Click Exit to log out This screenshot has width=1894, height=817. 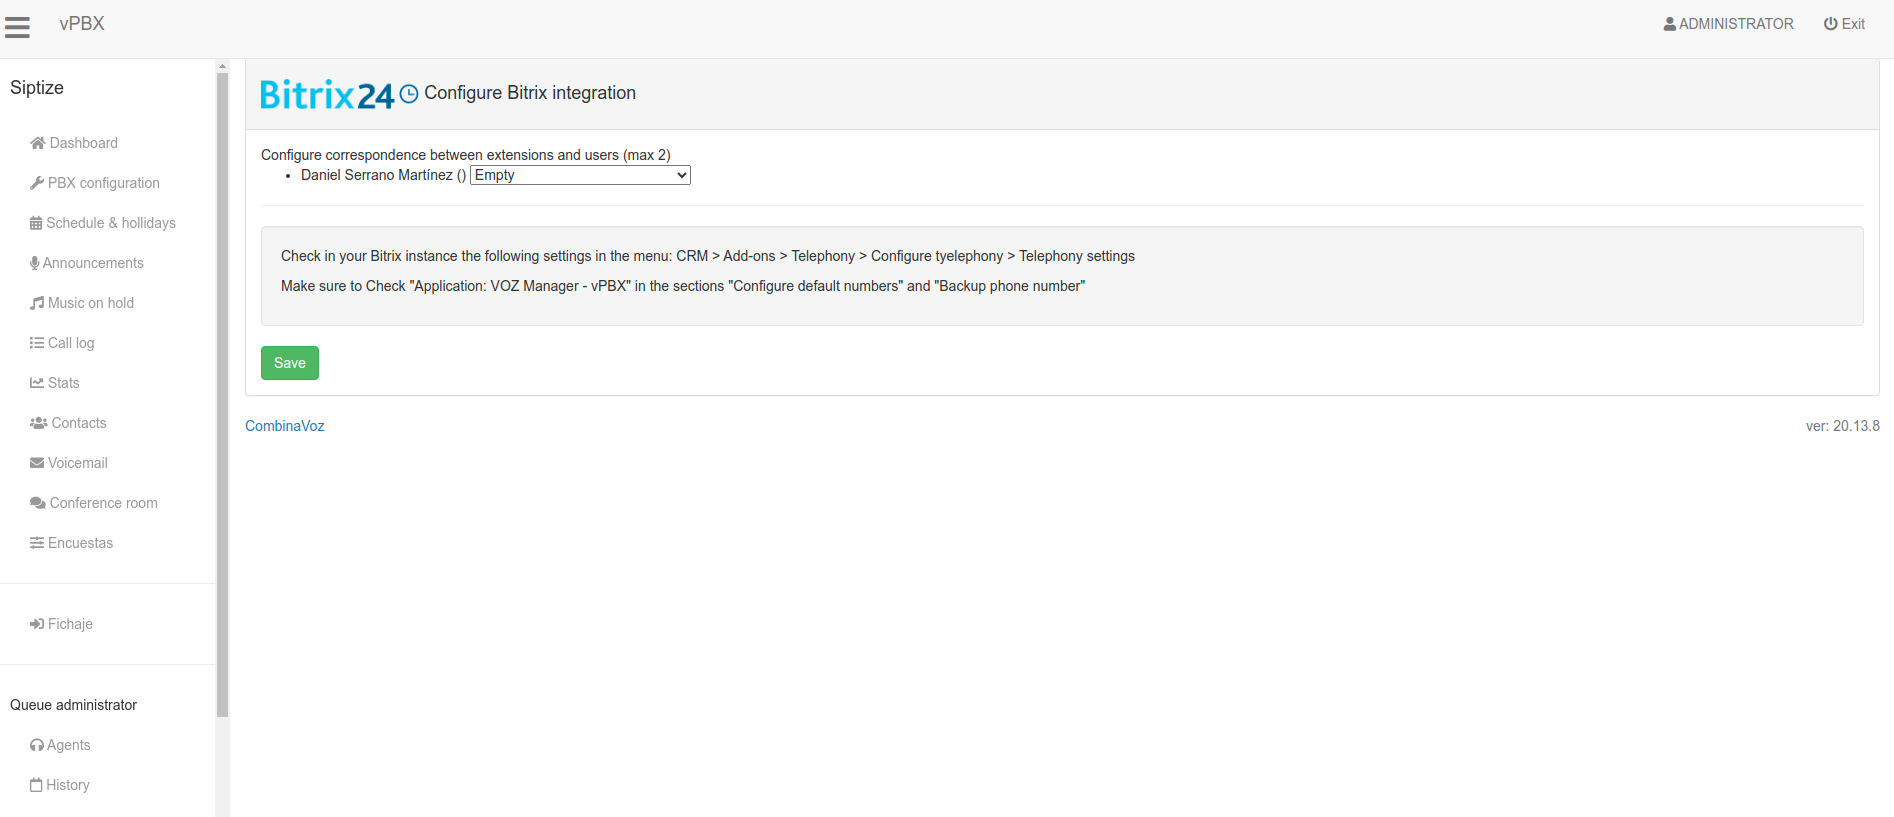click(1844, 24)
